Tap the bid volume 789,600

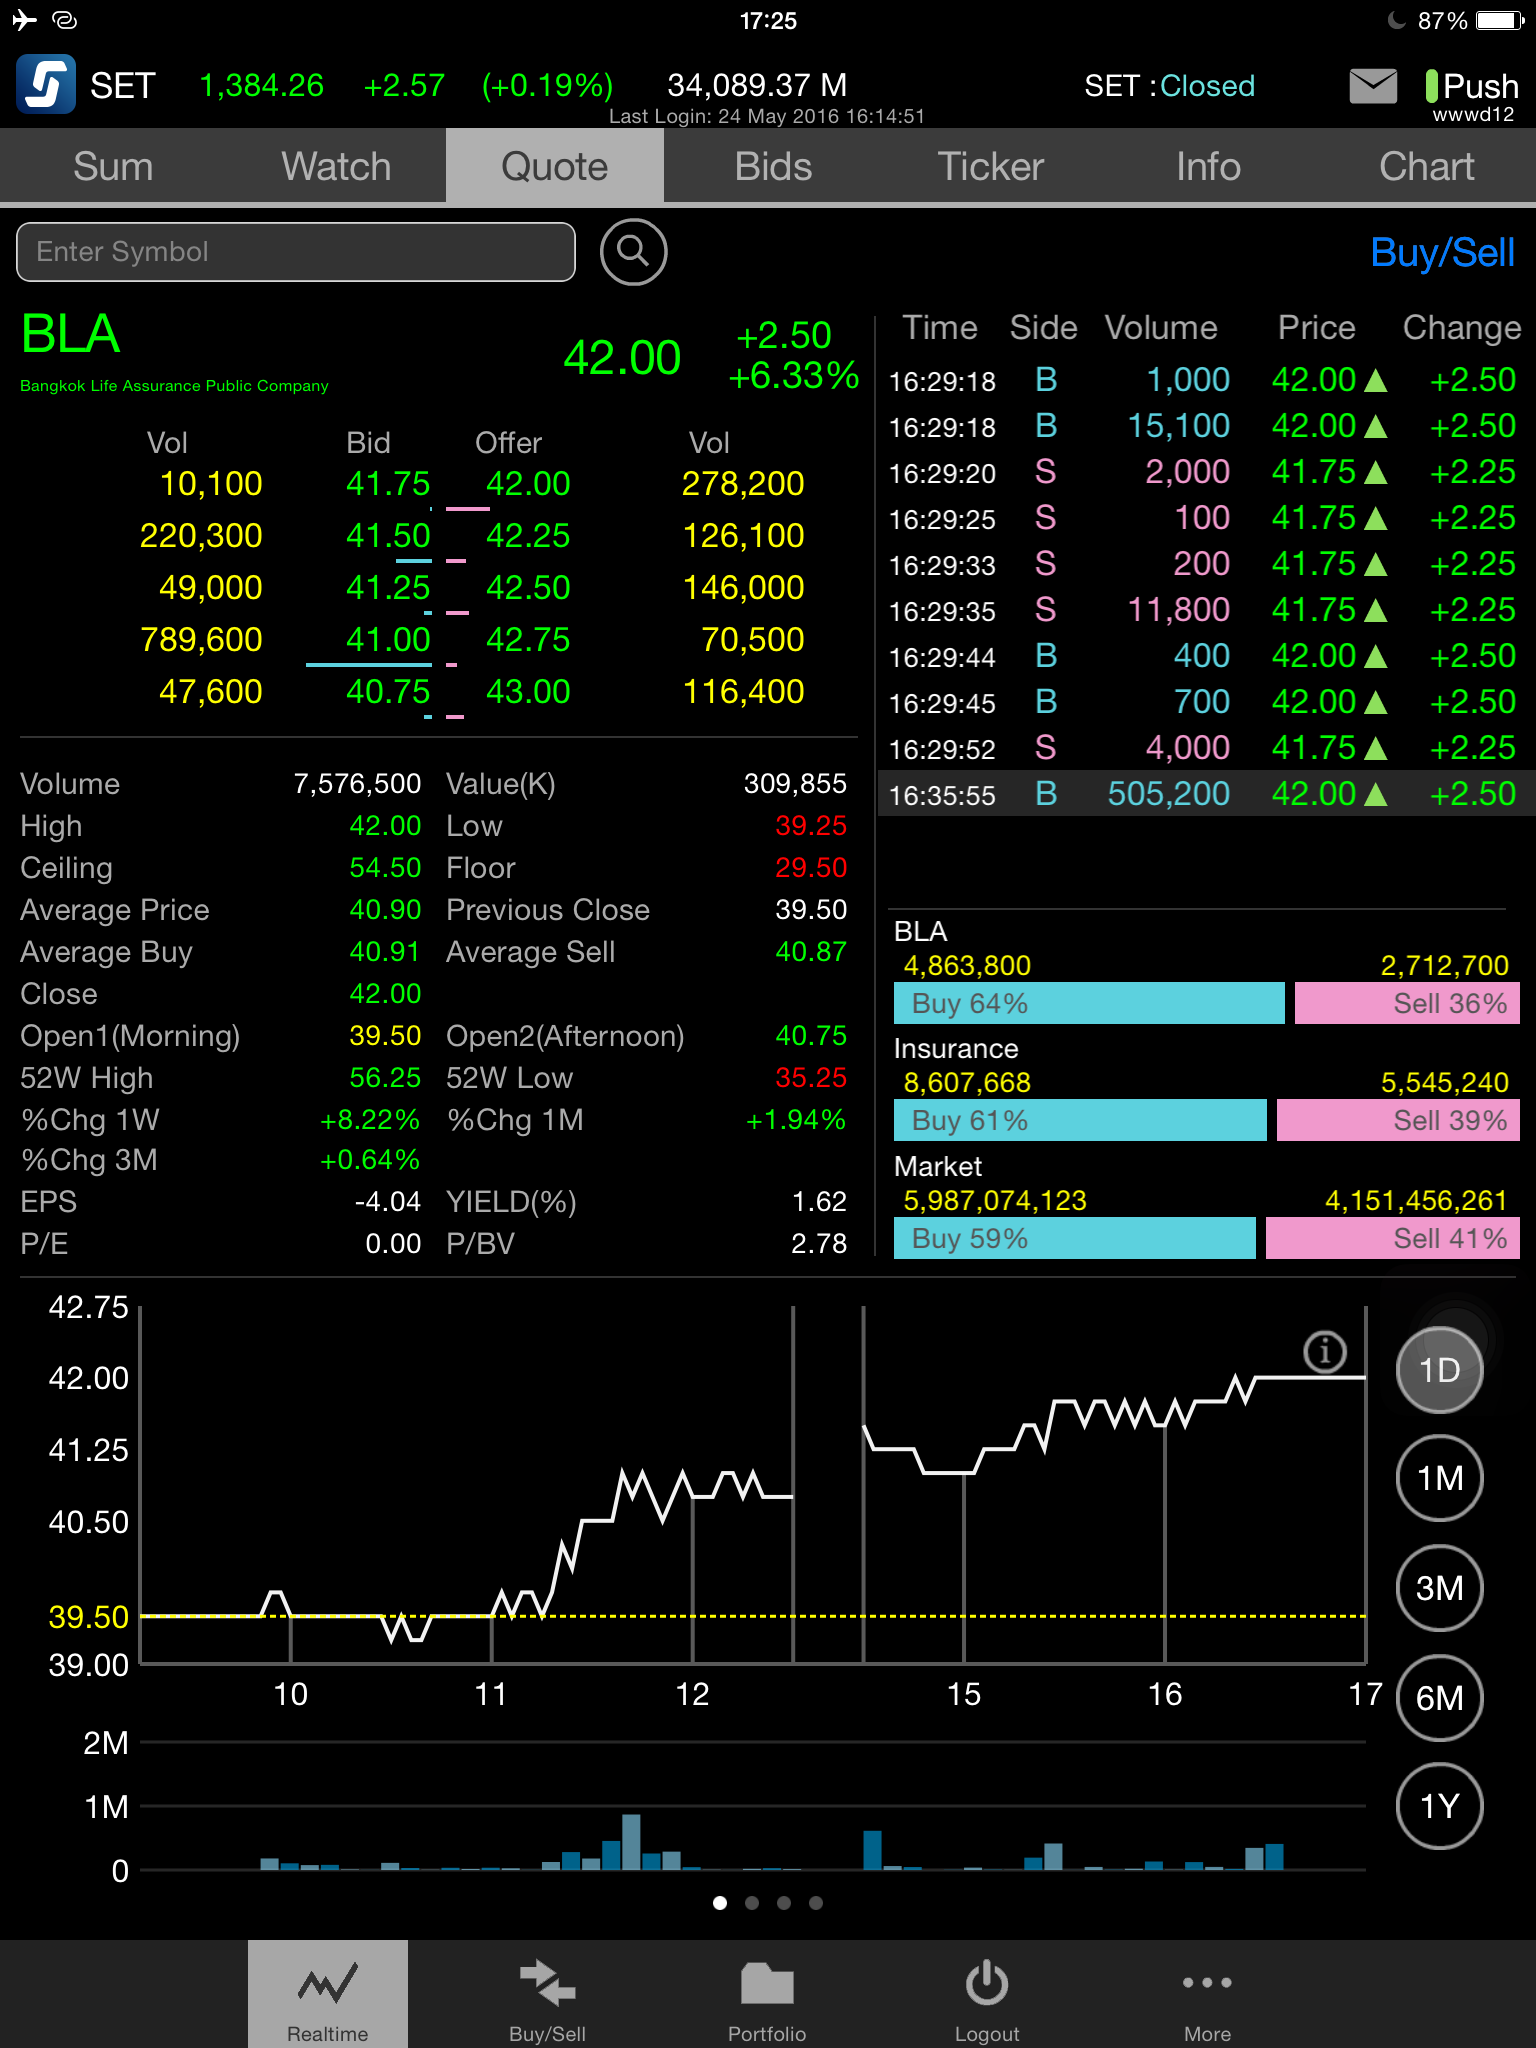(x=201, y=640)
